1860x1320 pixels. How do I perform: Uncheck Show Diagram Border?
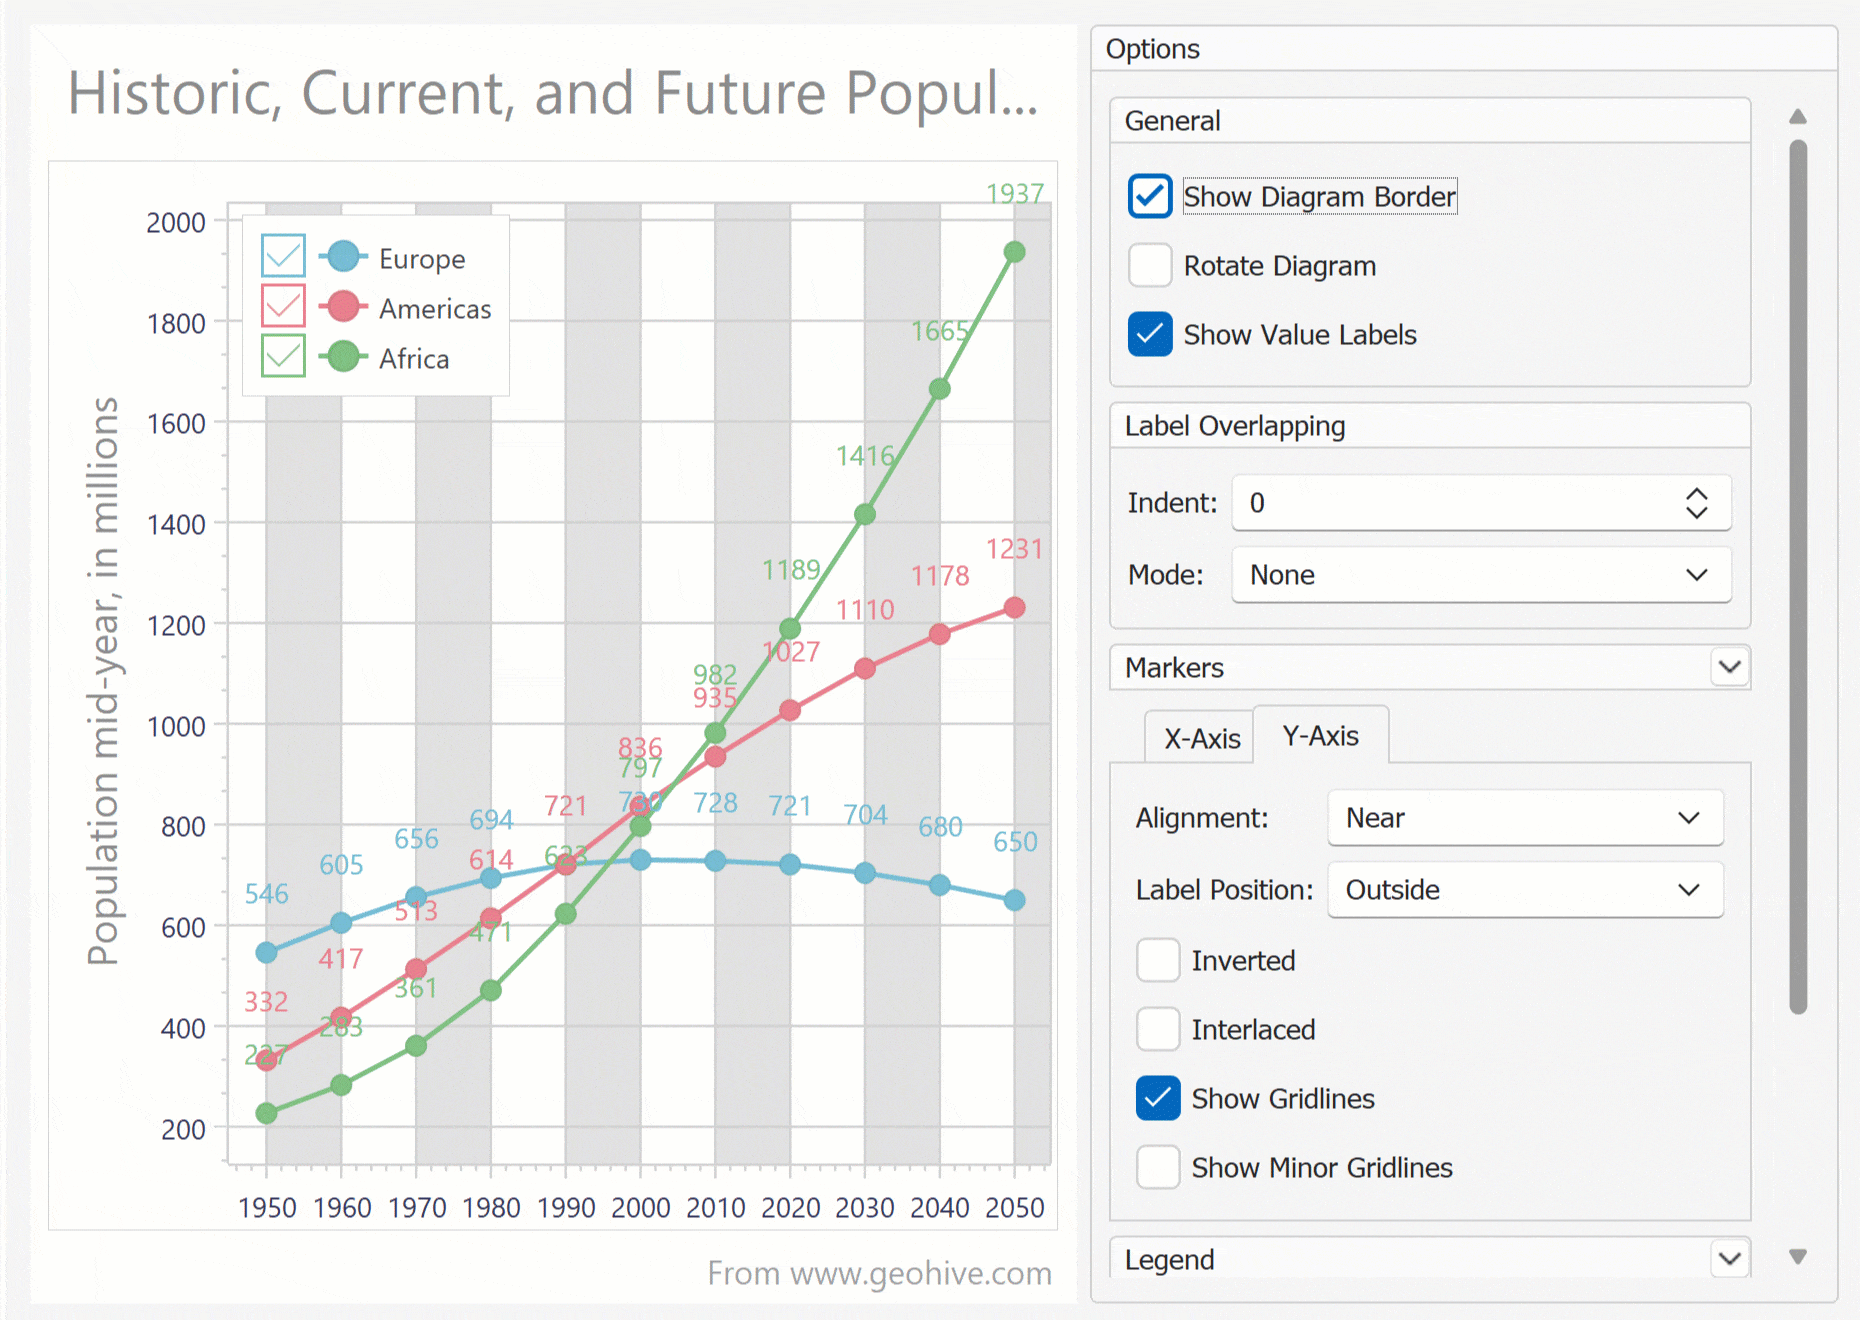[x=1150, y=197]
